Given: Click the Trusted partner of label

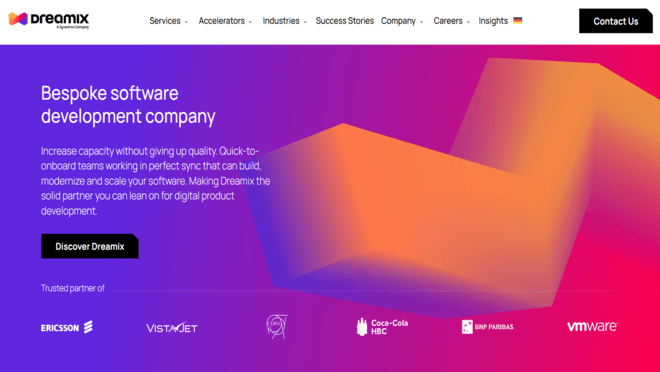Looking at the screenshot, I should 73,288.
